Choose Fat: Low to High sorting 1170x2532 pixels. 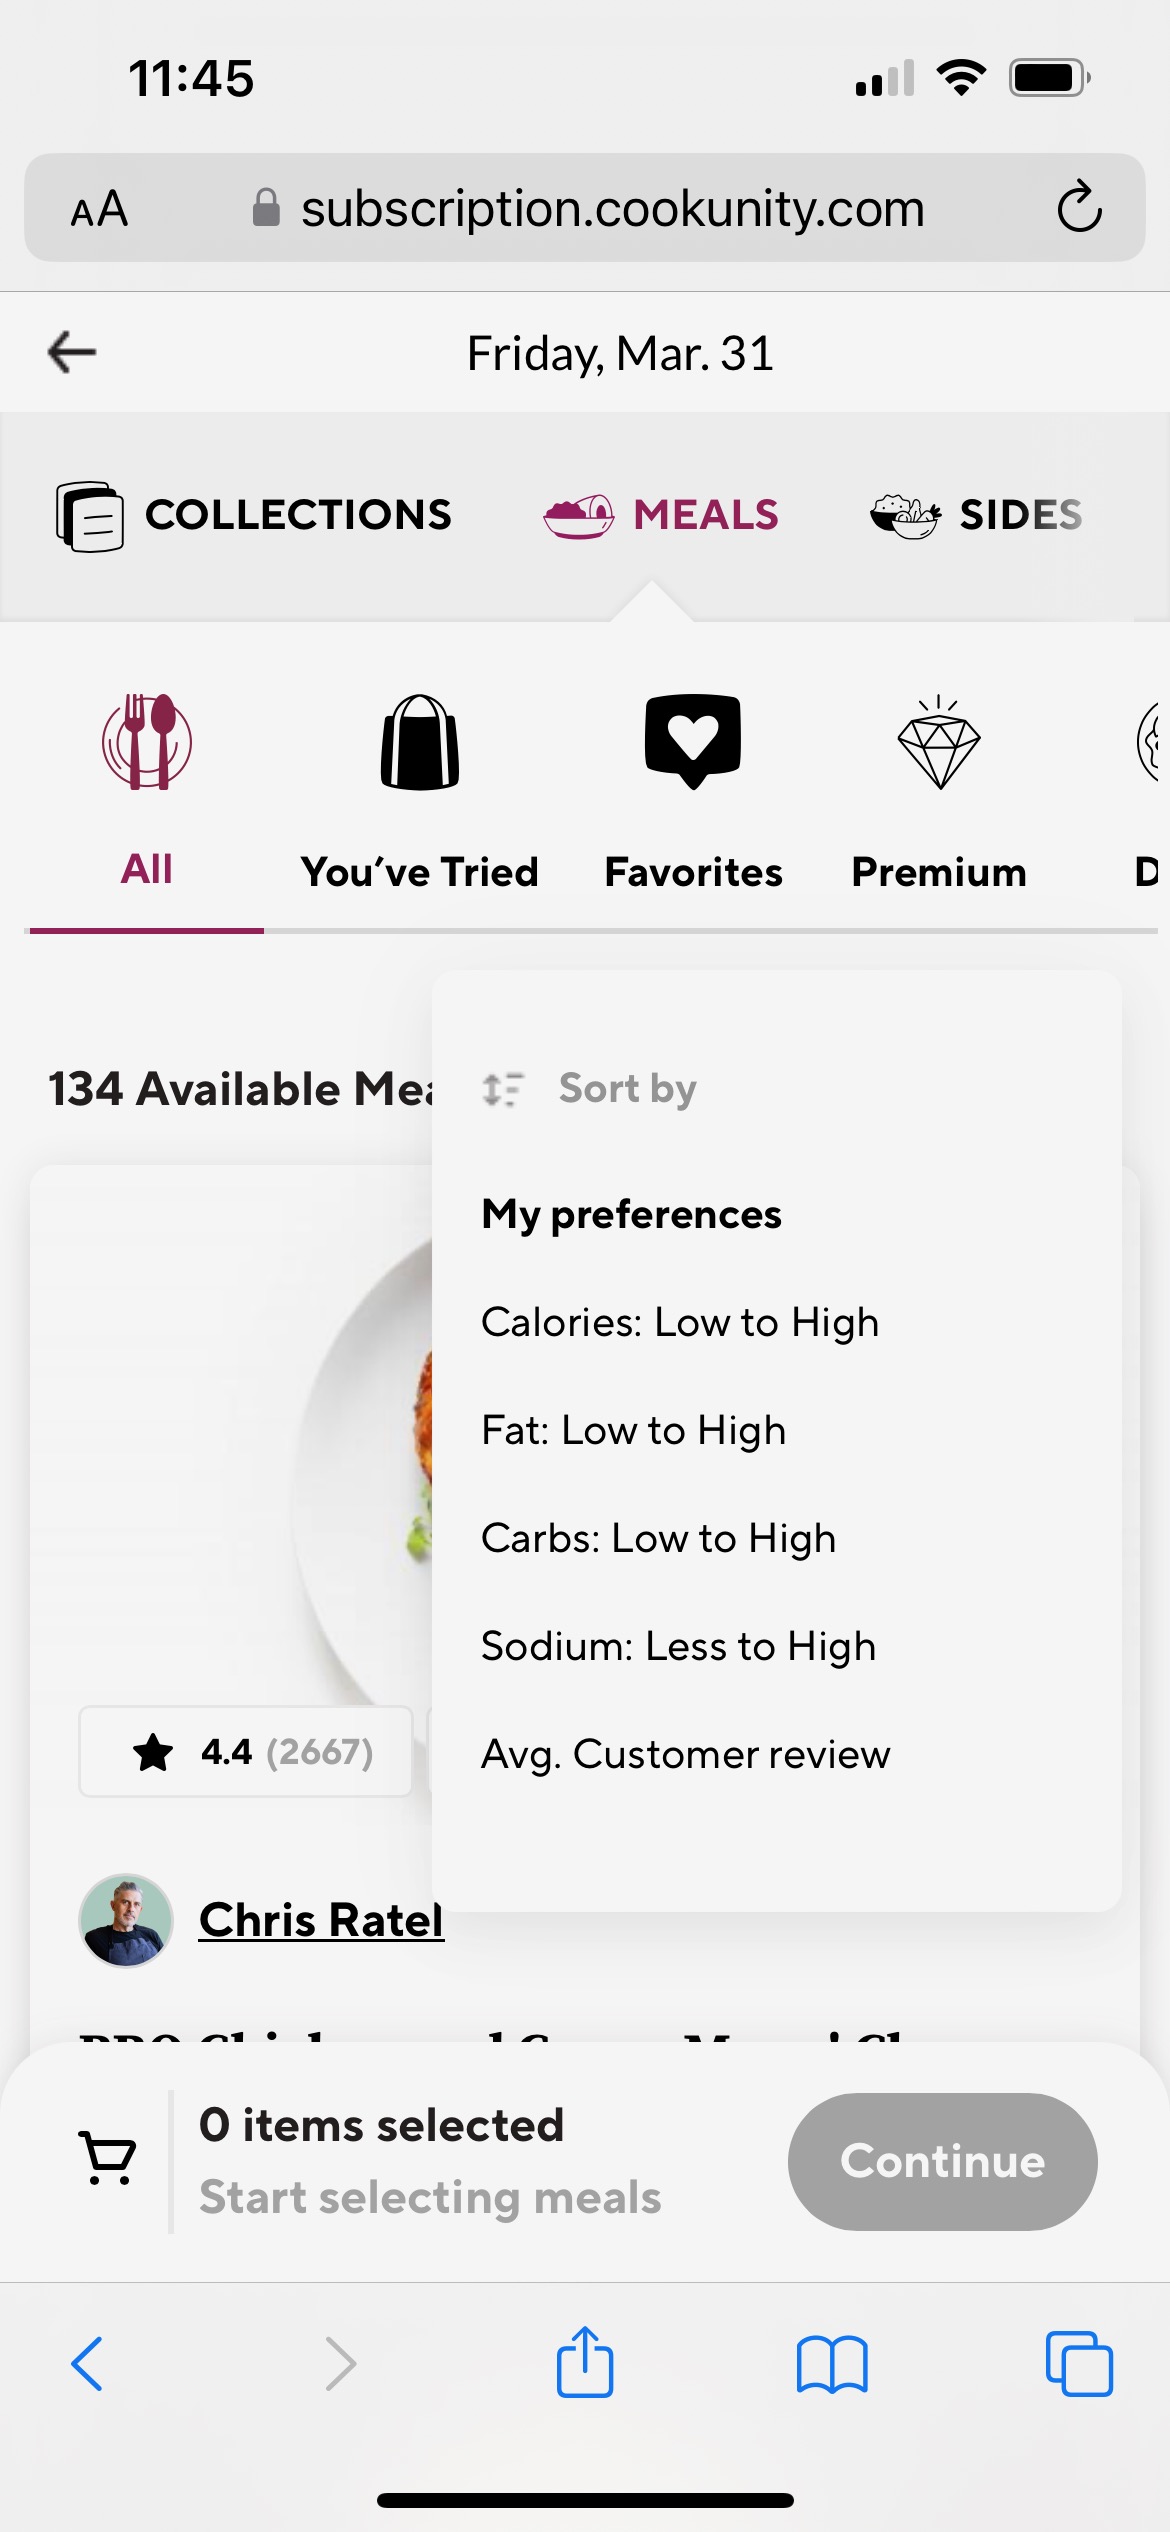633,1429
